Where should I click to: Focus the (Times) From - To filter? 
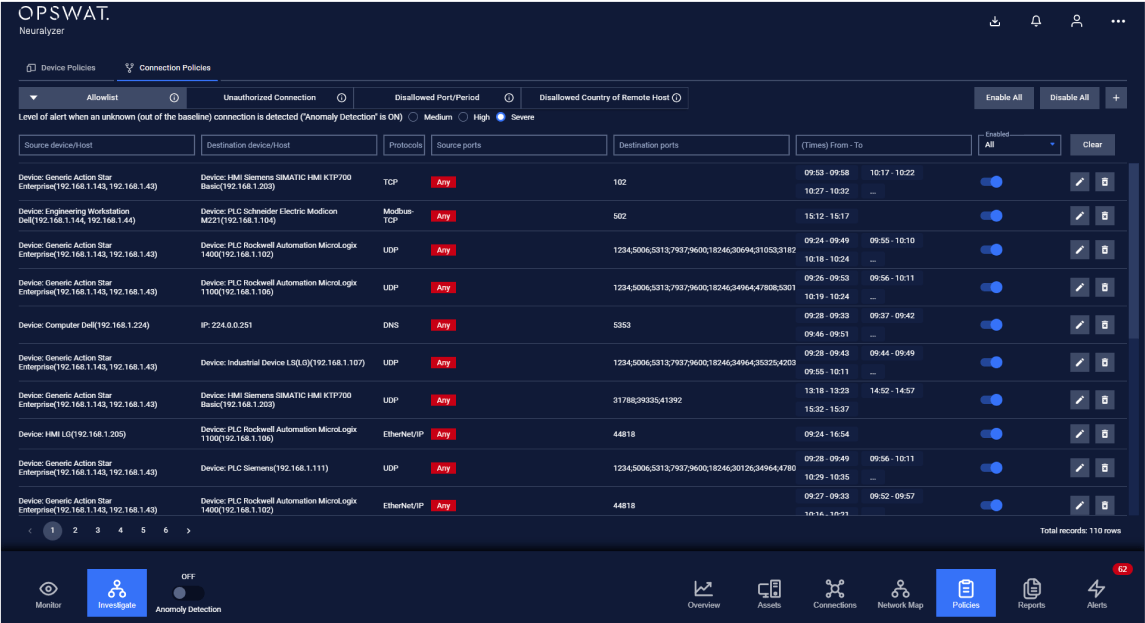click(884, 145)
